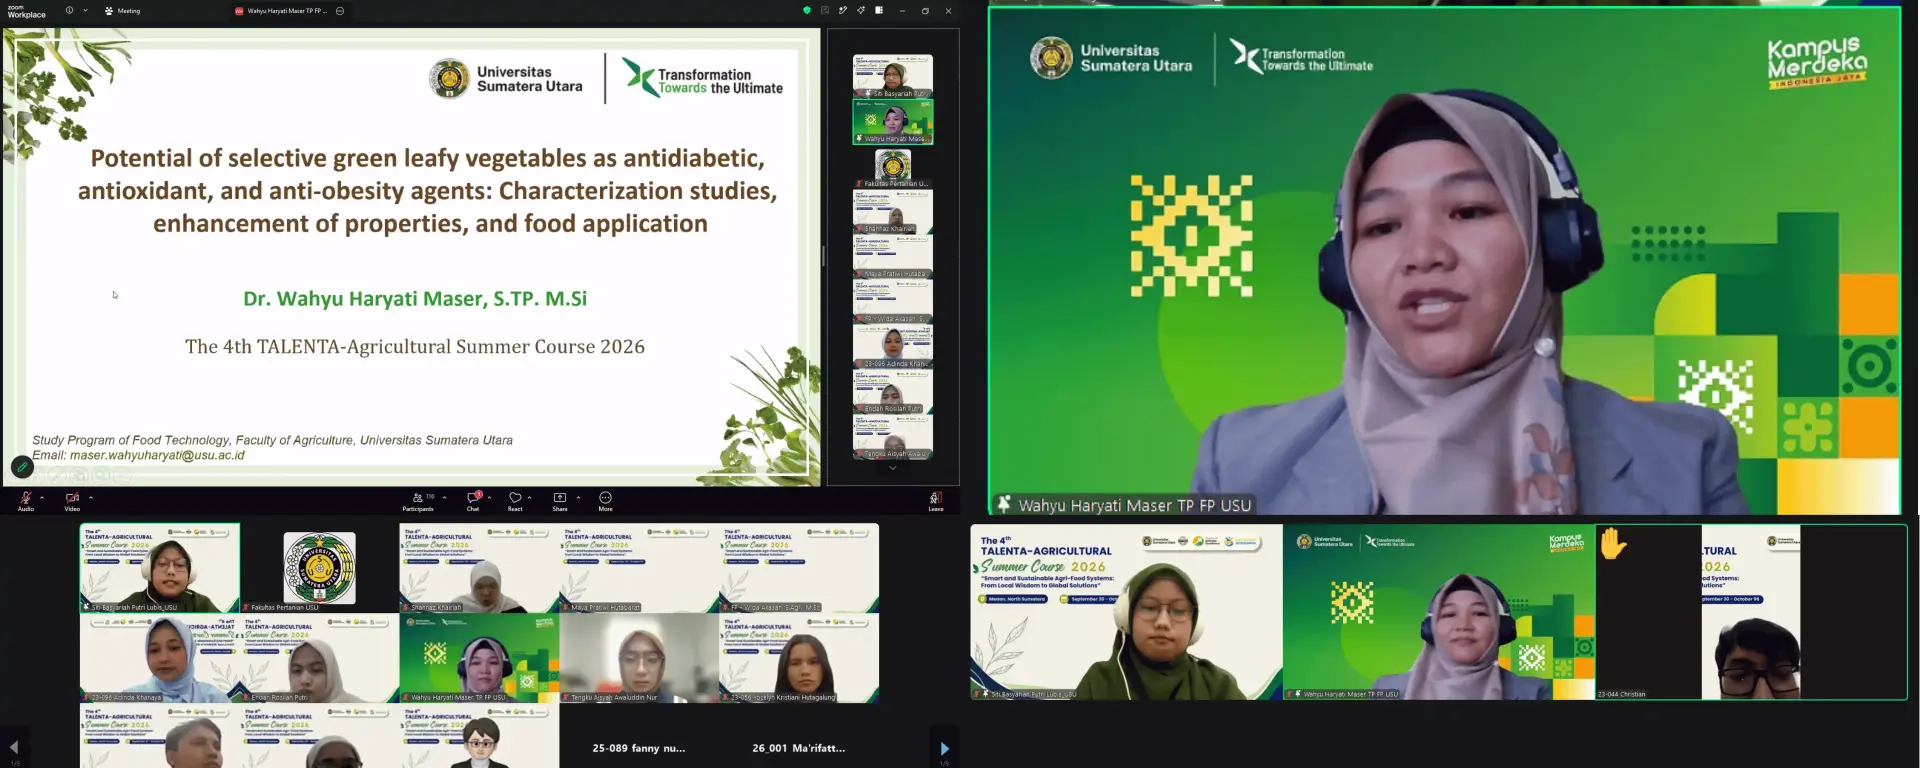Select the Meeting tab in title bar
1920x768 pixels.
coord(123,11)
